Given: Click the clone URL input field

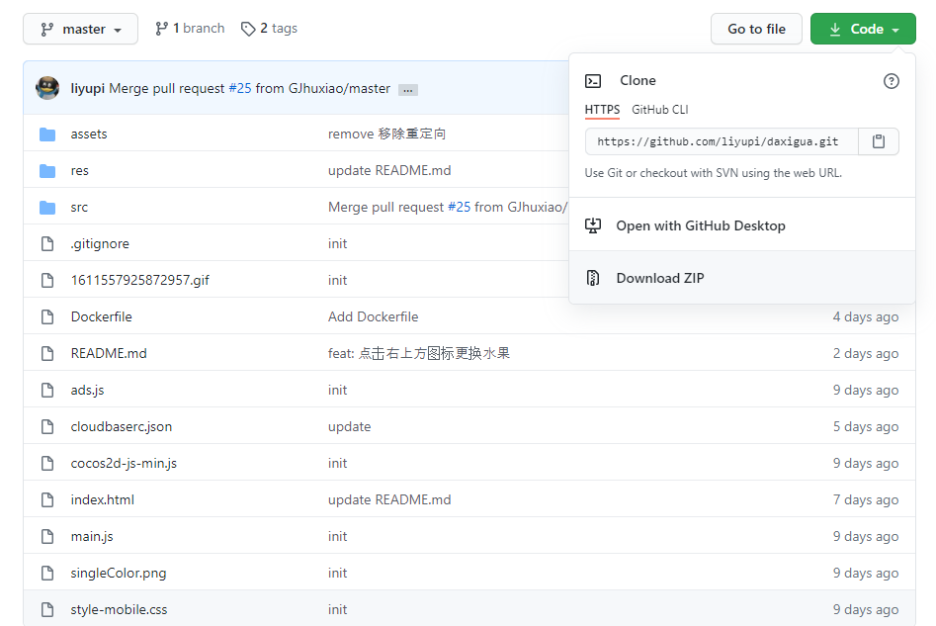Looking at the screenshot, I should 722,142.
